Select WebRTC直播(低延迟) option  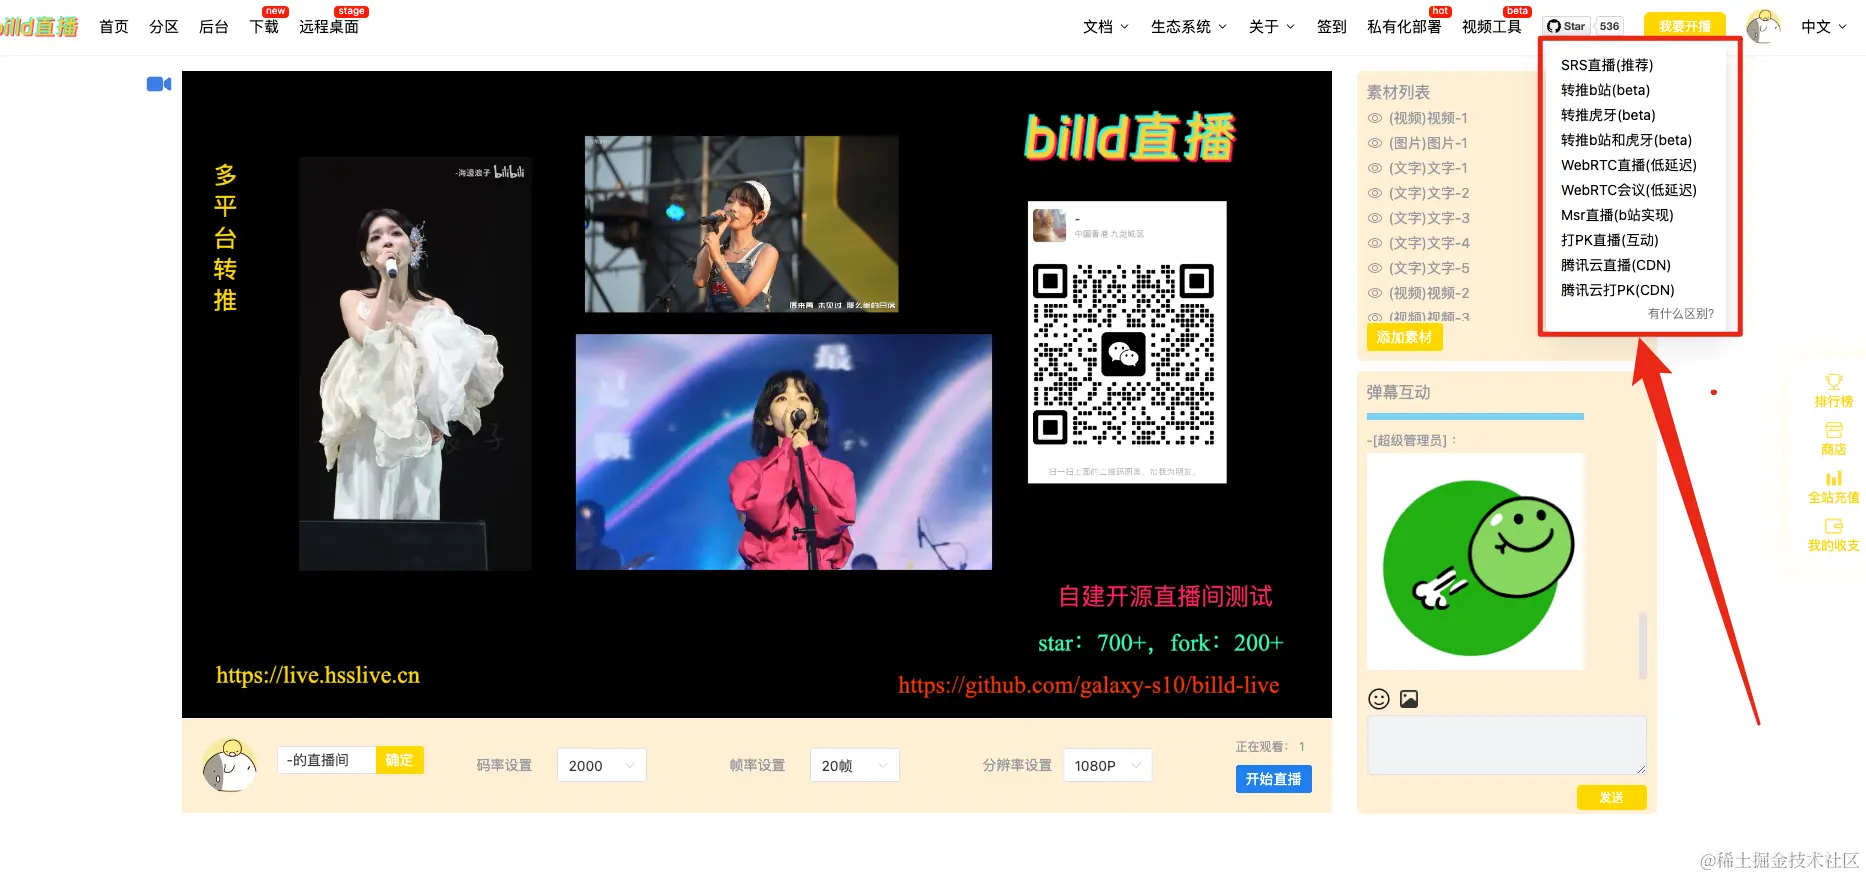click(x=1629, y=165)
